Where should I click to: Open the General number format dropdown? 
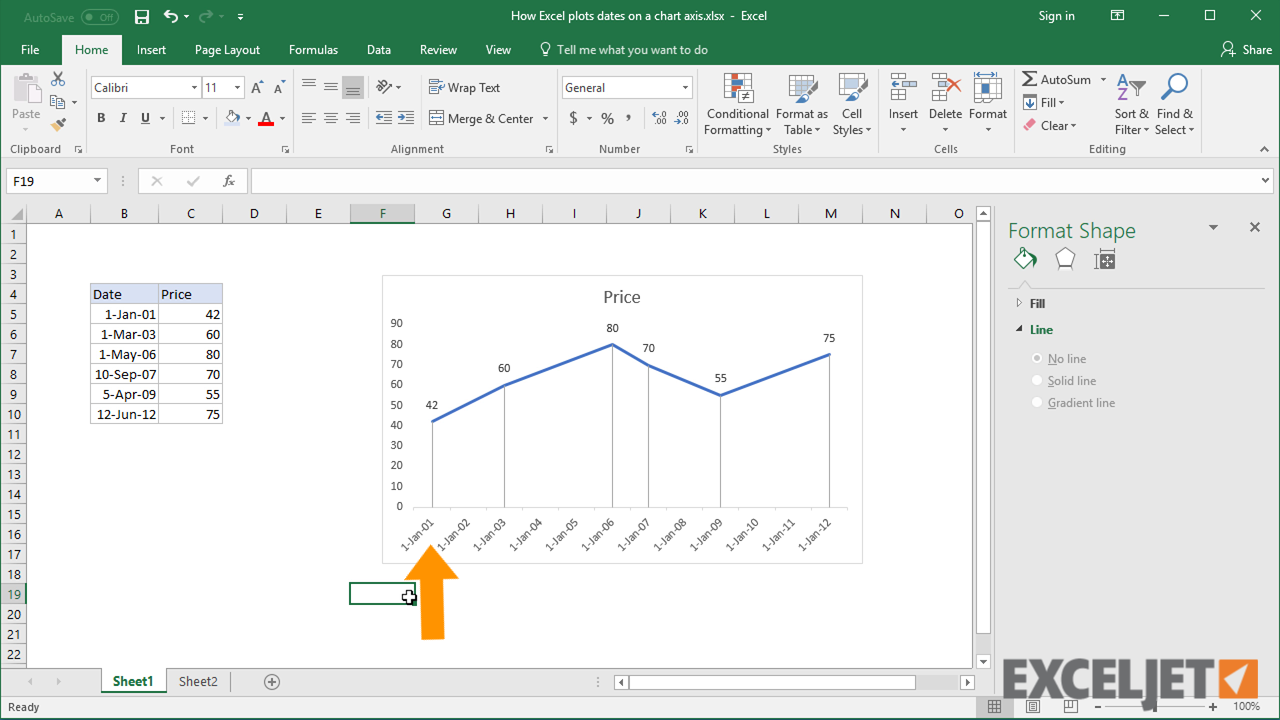685,88
